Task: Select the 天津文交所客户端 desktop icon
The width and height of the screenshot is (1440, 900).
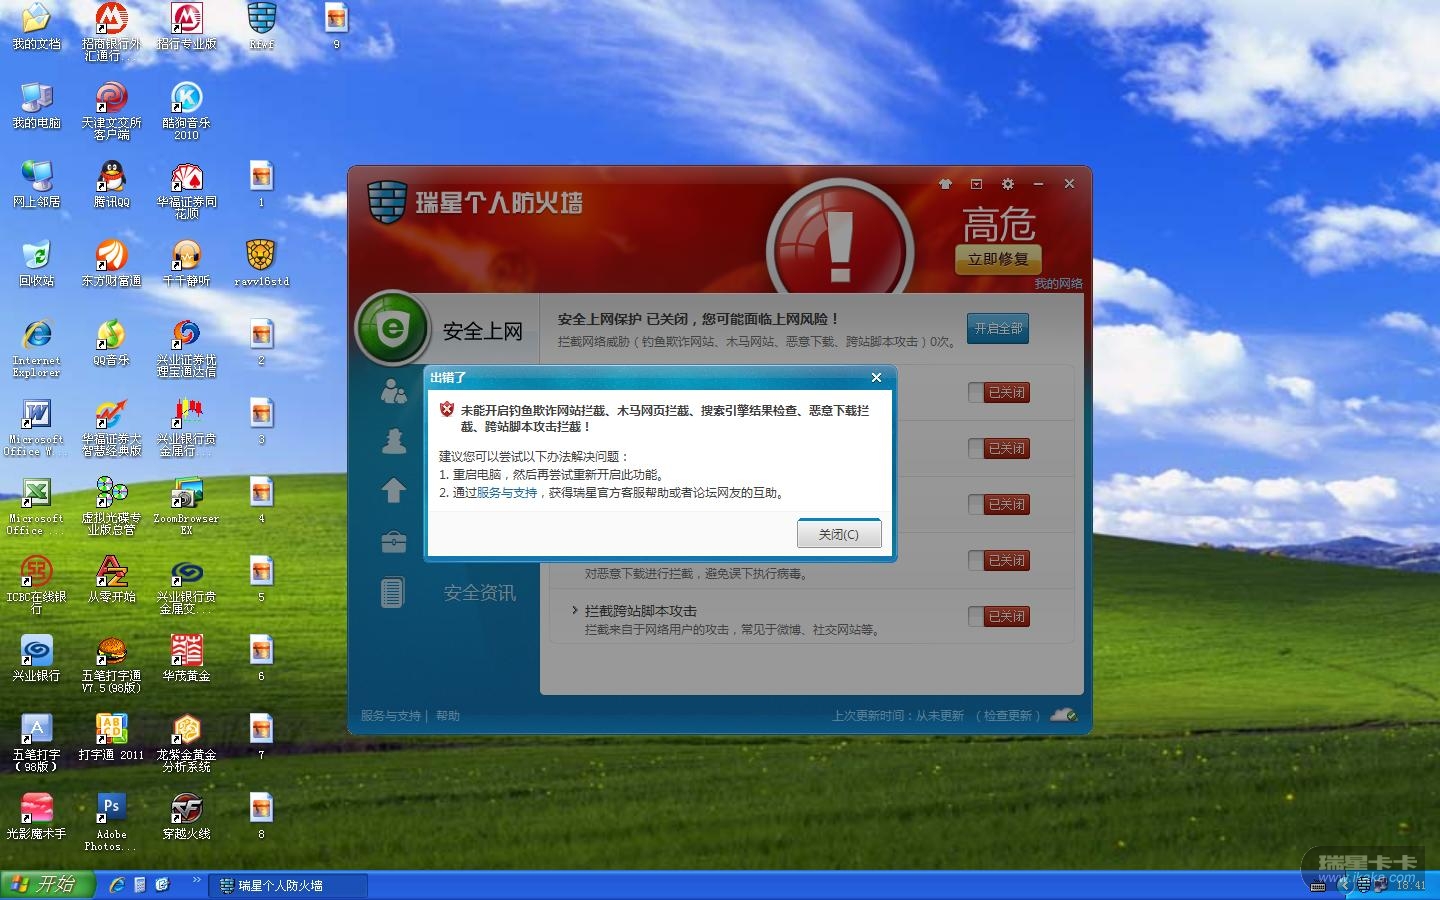Action: point(111,111)
